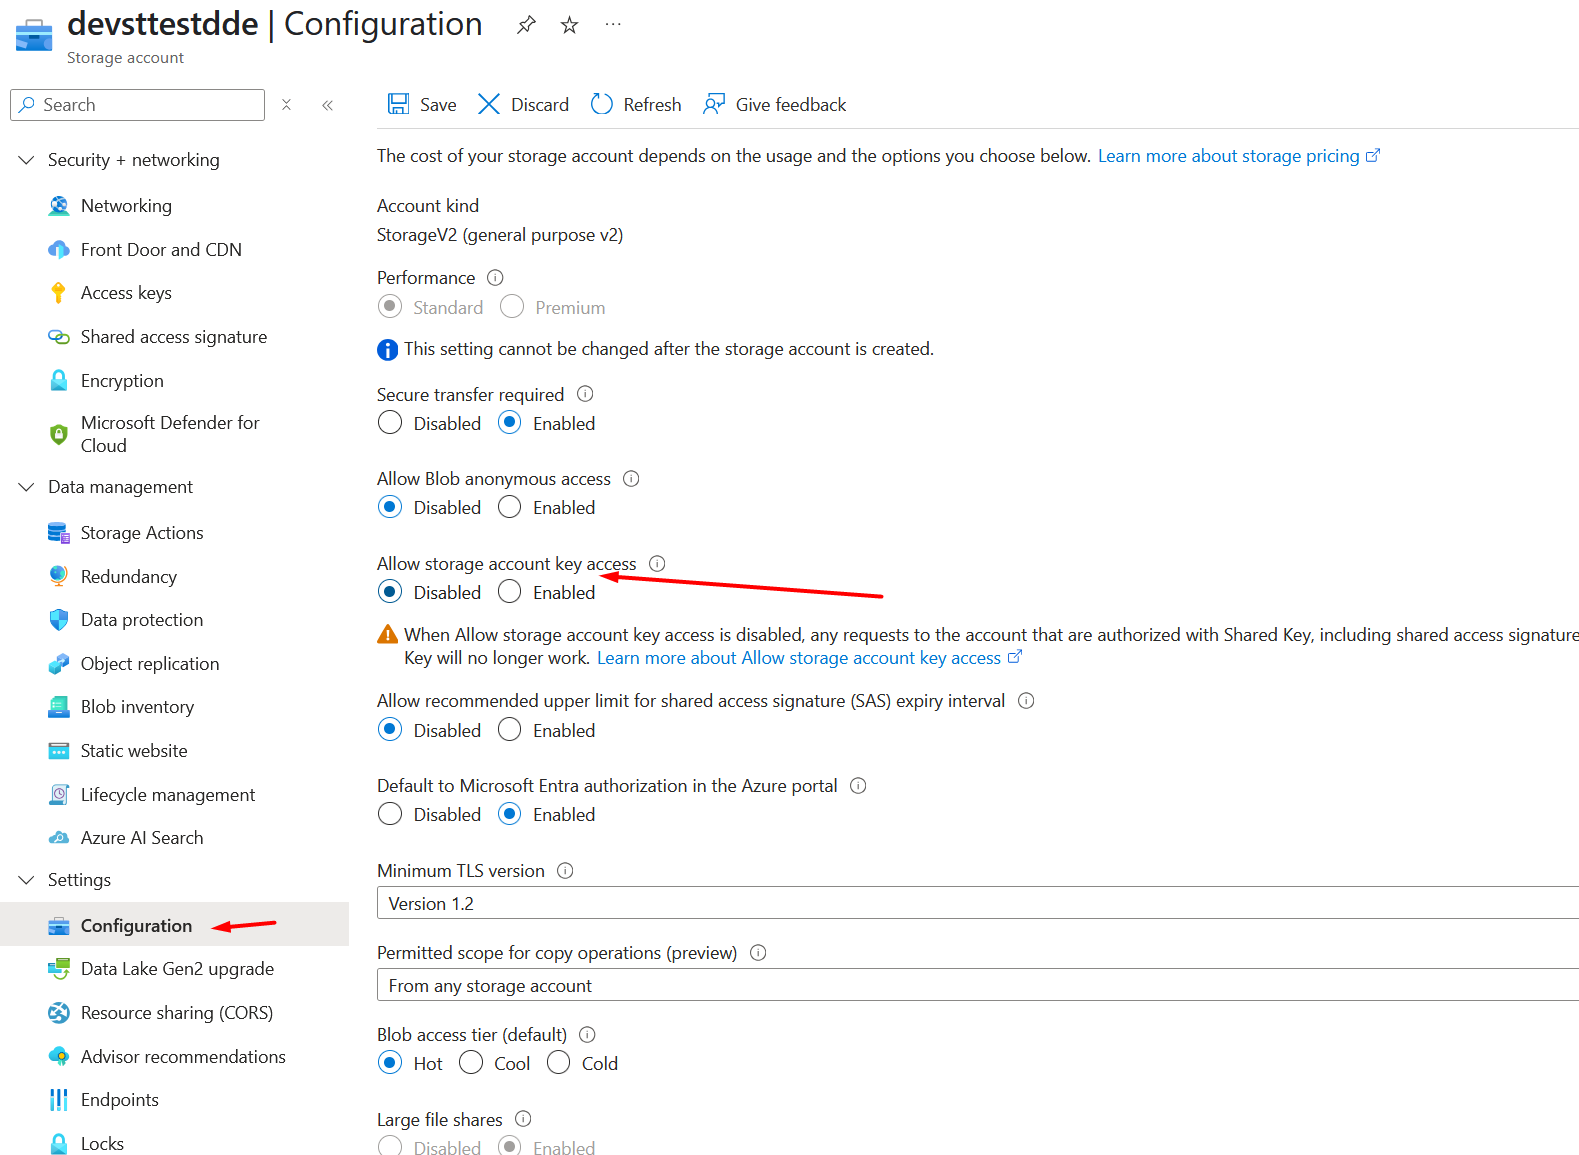The height and width of the screenshot is (1155, 1579).
Task: Open Minimum TLS version dropdown
Action: click(977, 903)
